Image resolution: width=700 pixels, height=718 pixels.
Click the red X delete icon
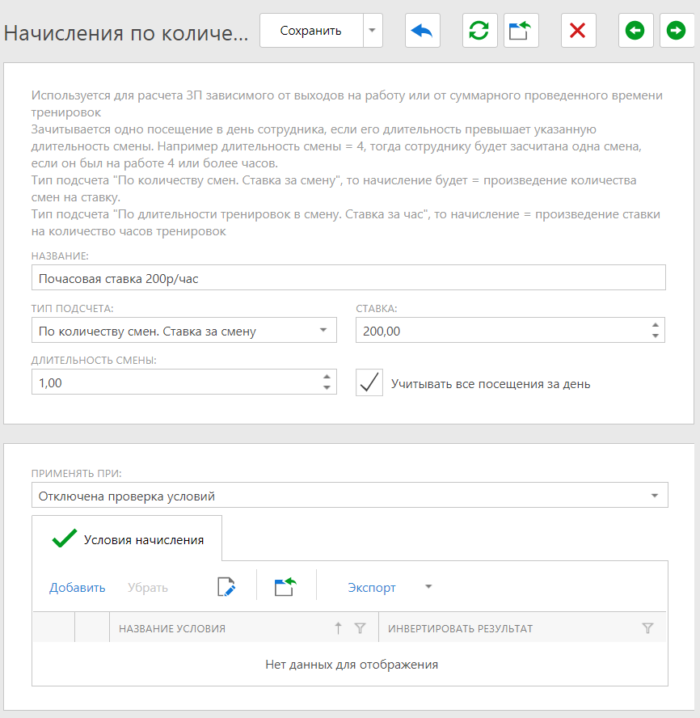(x=578, y=31)
